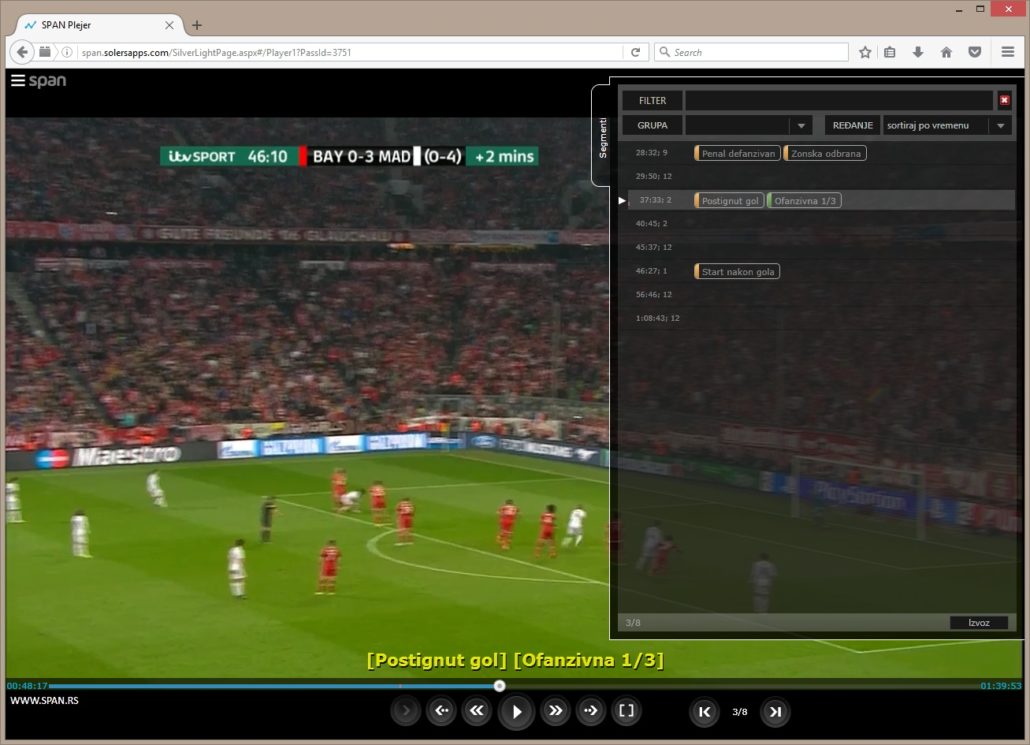Click the play marker on row 37:33; 2

tap(621, 200)
